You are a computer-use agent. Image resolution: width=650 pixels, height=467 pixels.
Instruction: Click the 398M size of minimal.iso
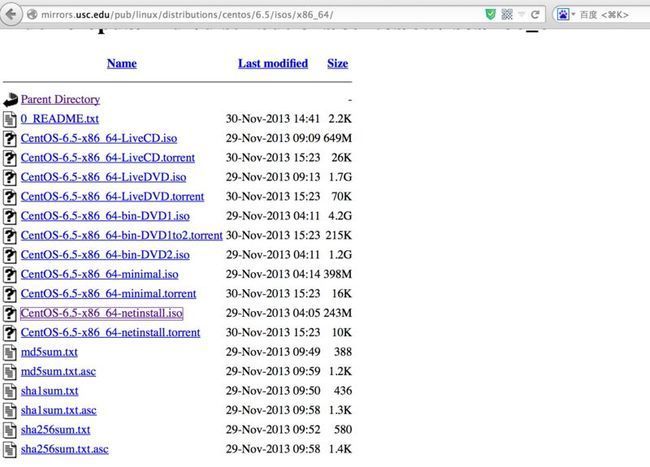point(338,274)
